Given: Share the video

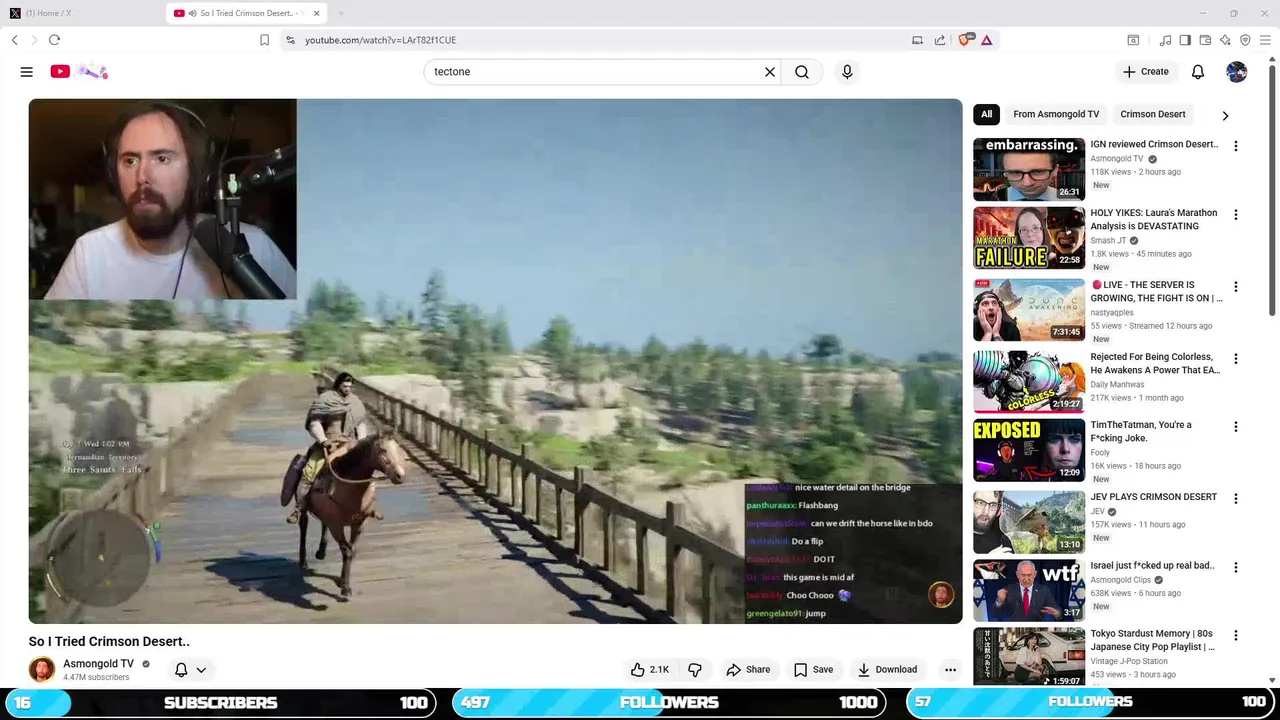Looking at the screenshot, I should tap(748, 670).
